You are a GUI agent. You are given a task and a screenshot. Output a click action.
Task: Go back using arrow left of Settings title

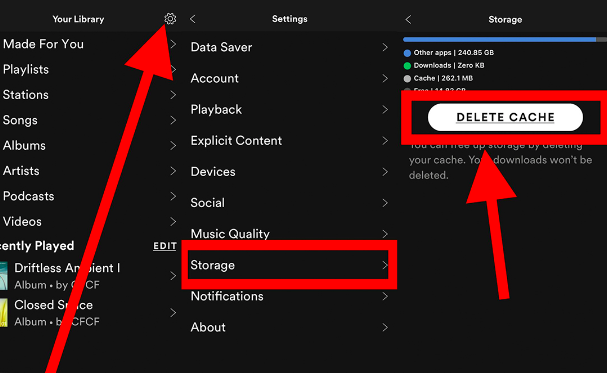point(193,19)
